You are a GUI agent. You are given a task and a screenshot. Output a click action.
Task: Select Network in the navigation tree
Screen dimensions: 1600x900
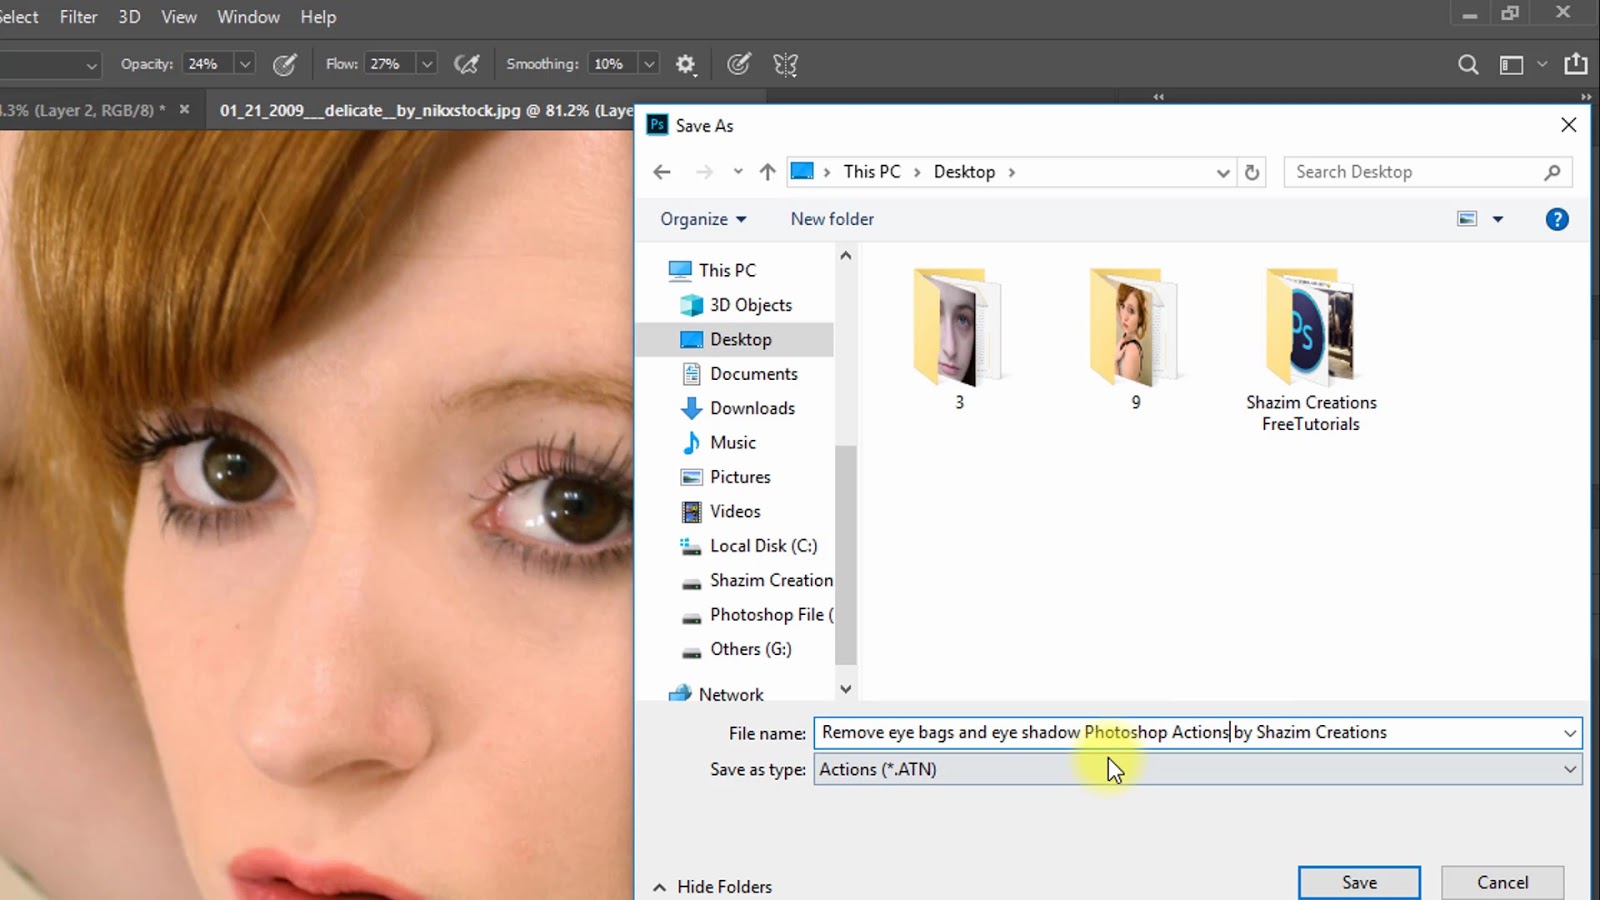731,694
